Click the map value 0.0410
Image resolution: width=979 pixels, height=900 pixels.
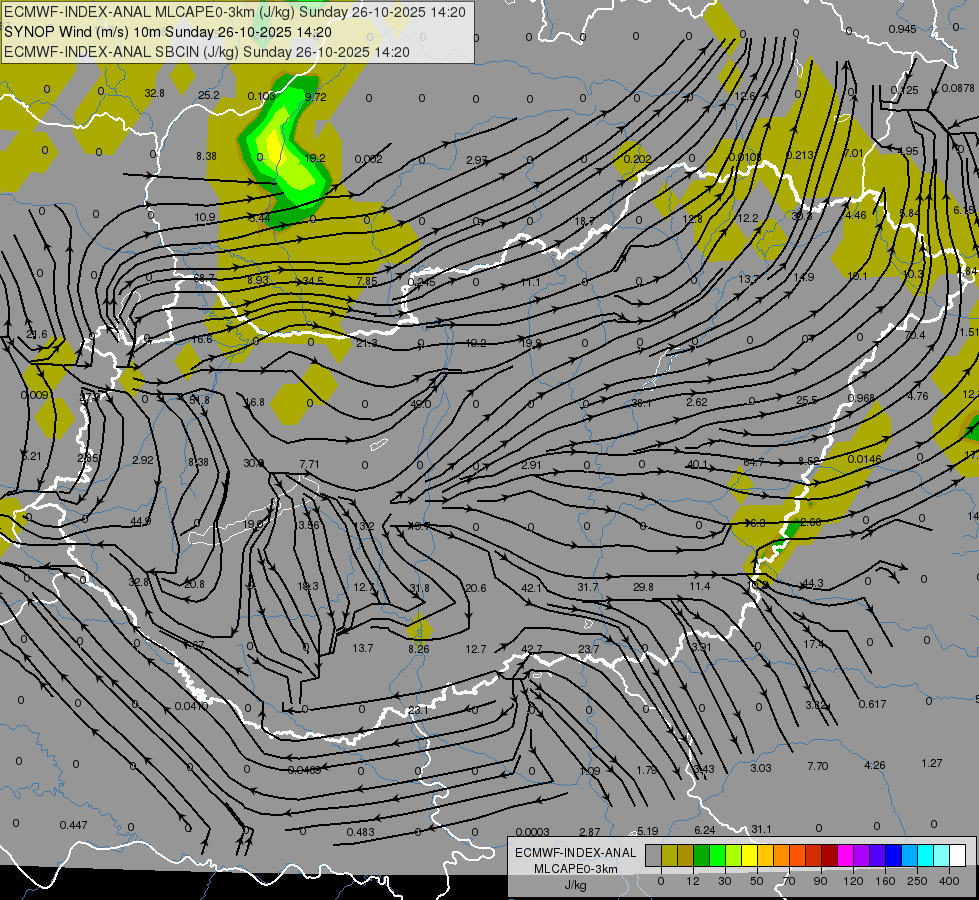[192, 706]
